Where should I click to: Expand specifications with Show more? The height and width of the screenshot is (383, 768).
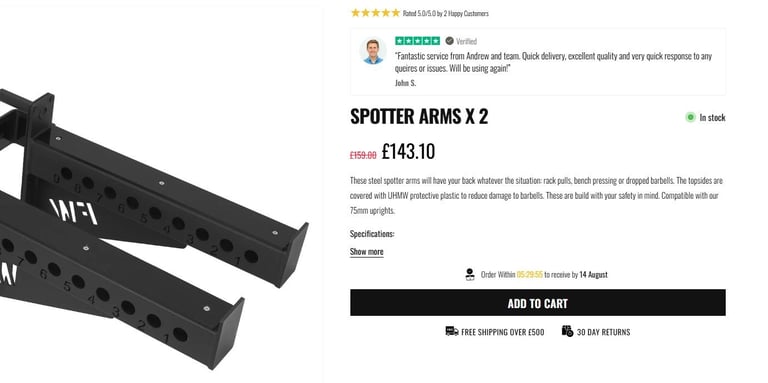366,252
